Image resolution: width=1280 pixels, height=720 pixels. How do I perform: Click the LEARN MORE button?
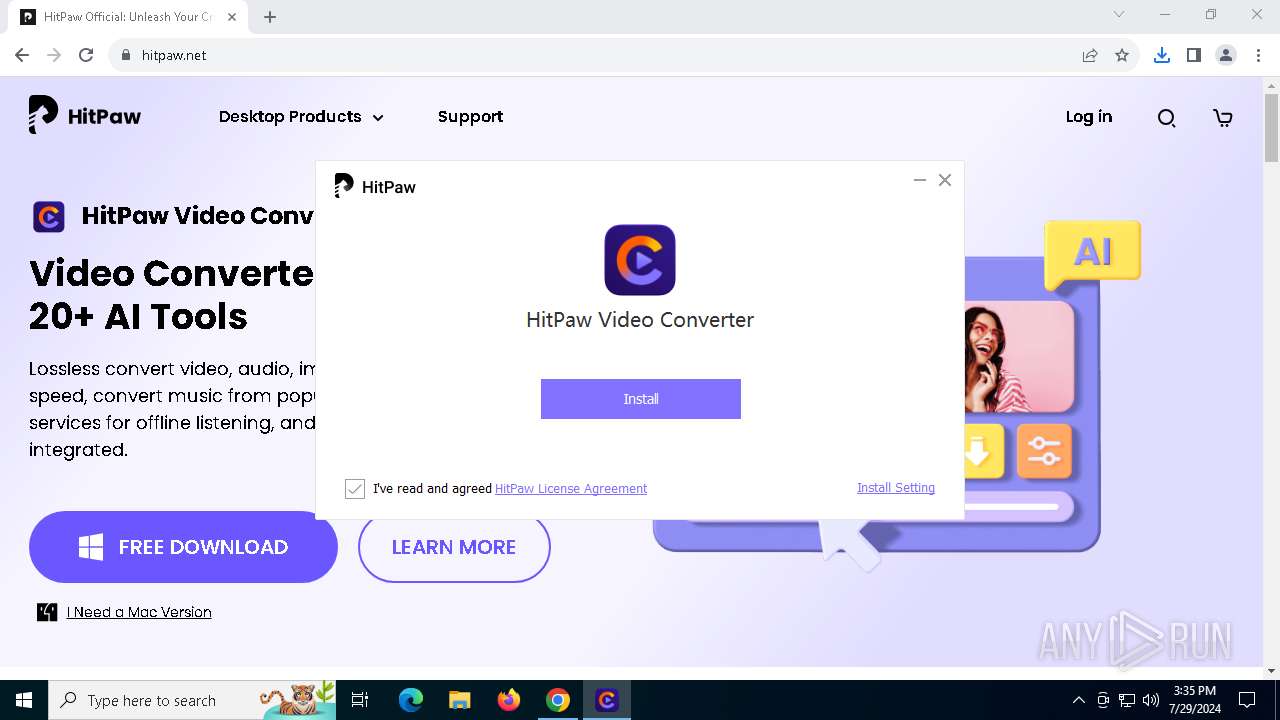[x=454, y=547]
